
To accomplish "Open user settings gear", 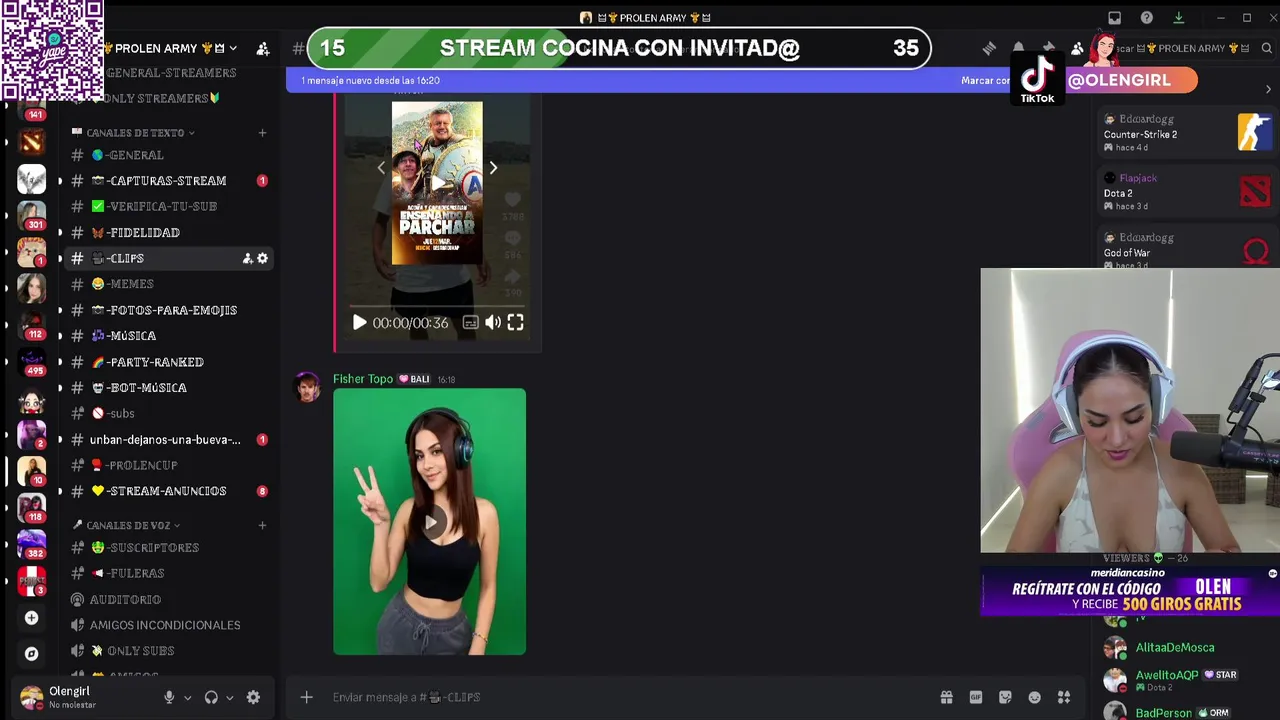I will click(253, 697).
